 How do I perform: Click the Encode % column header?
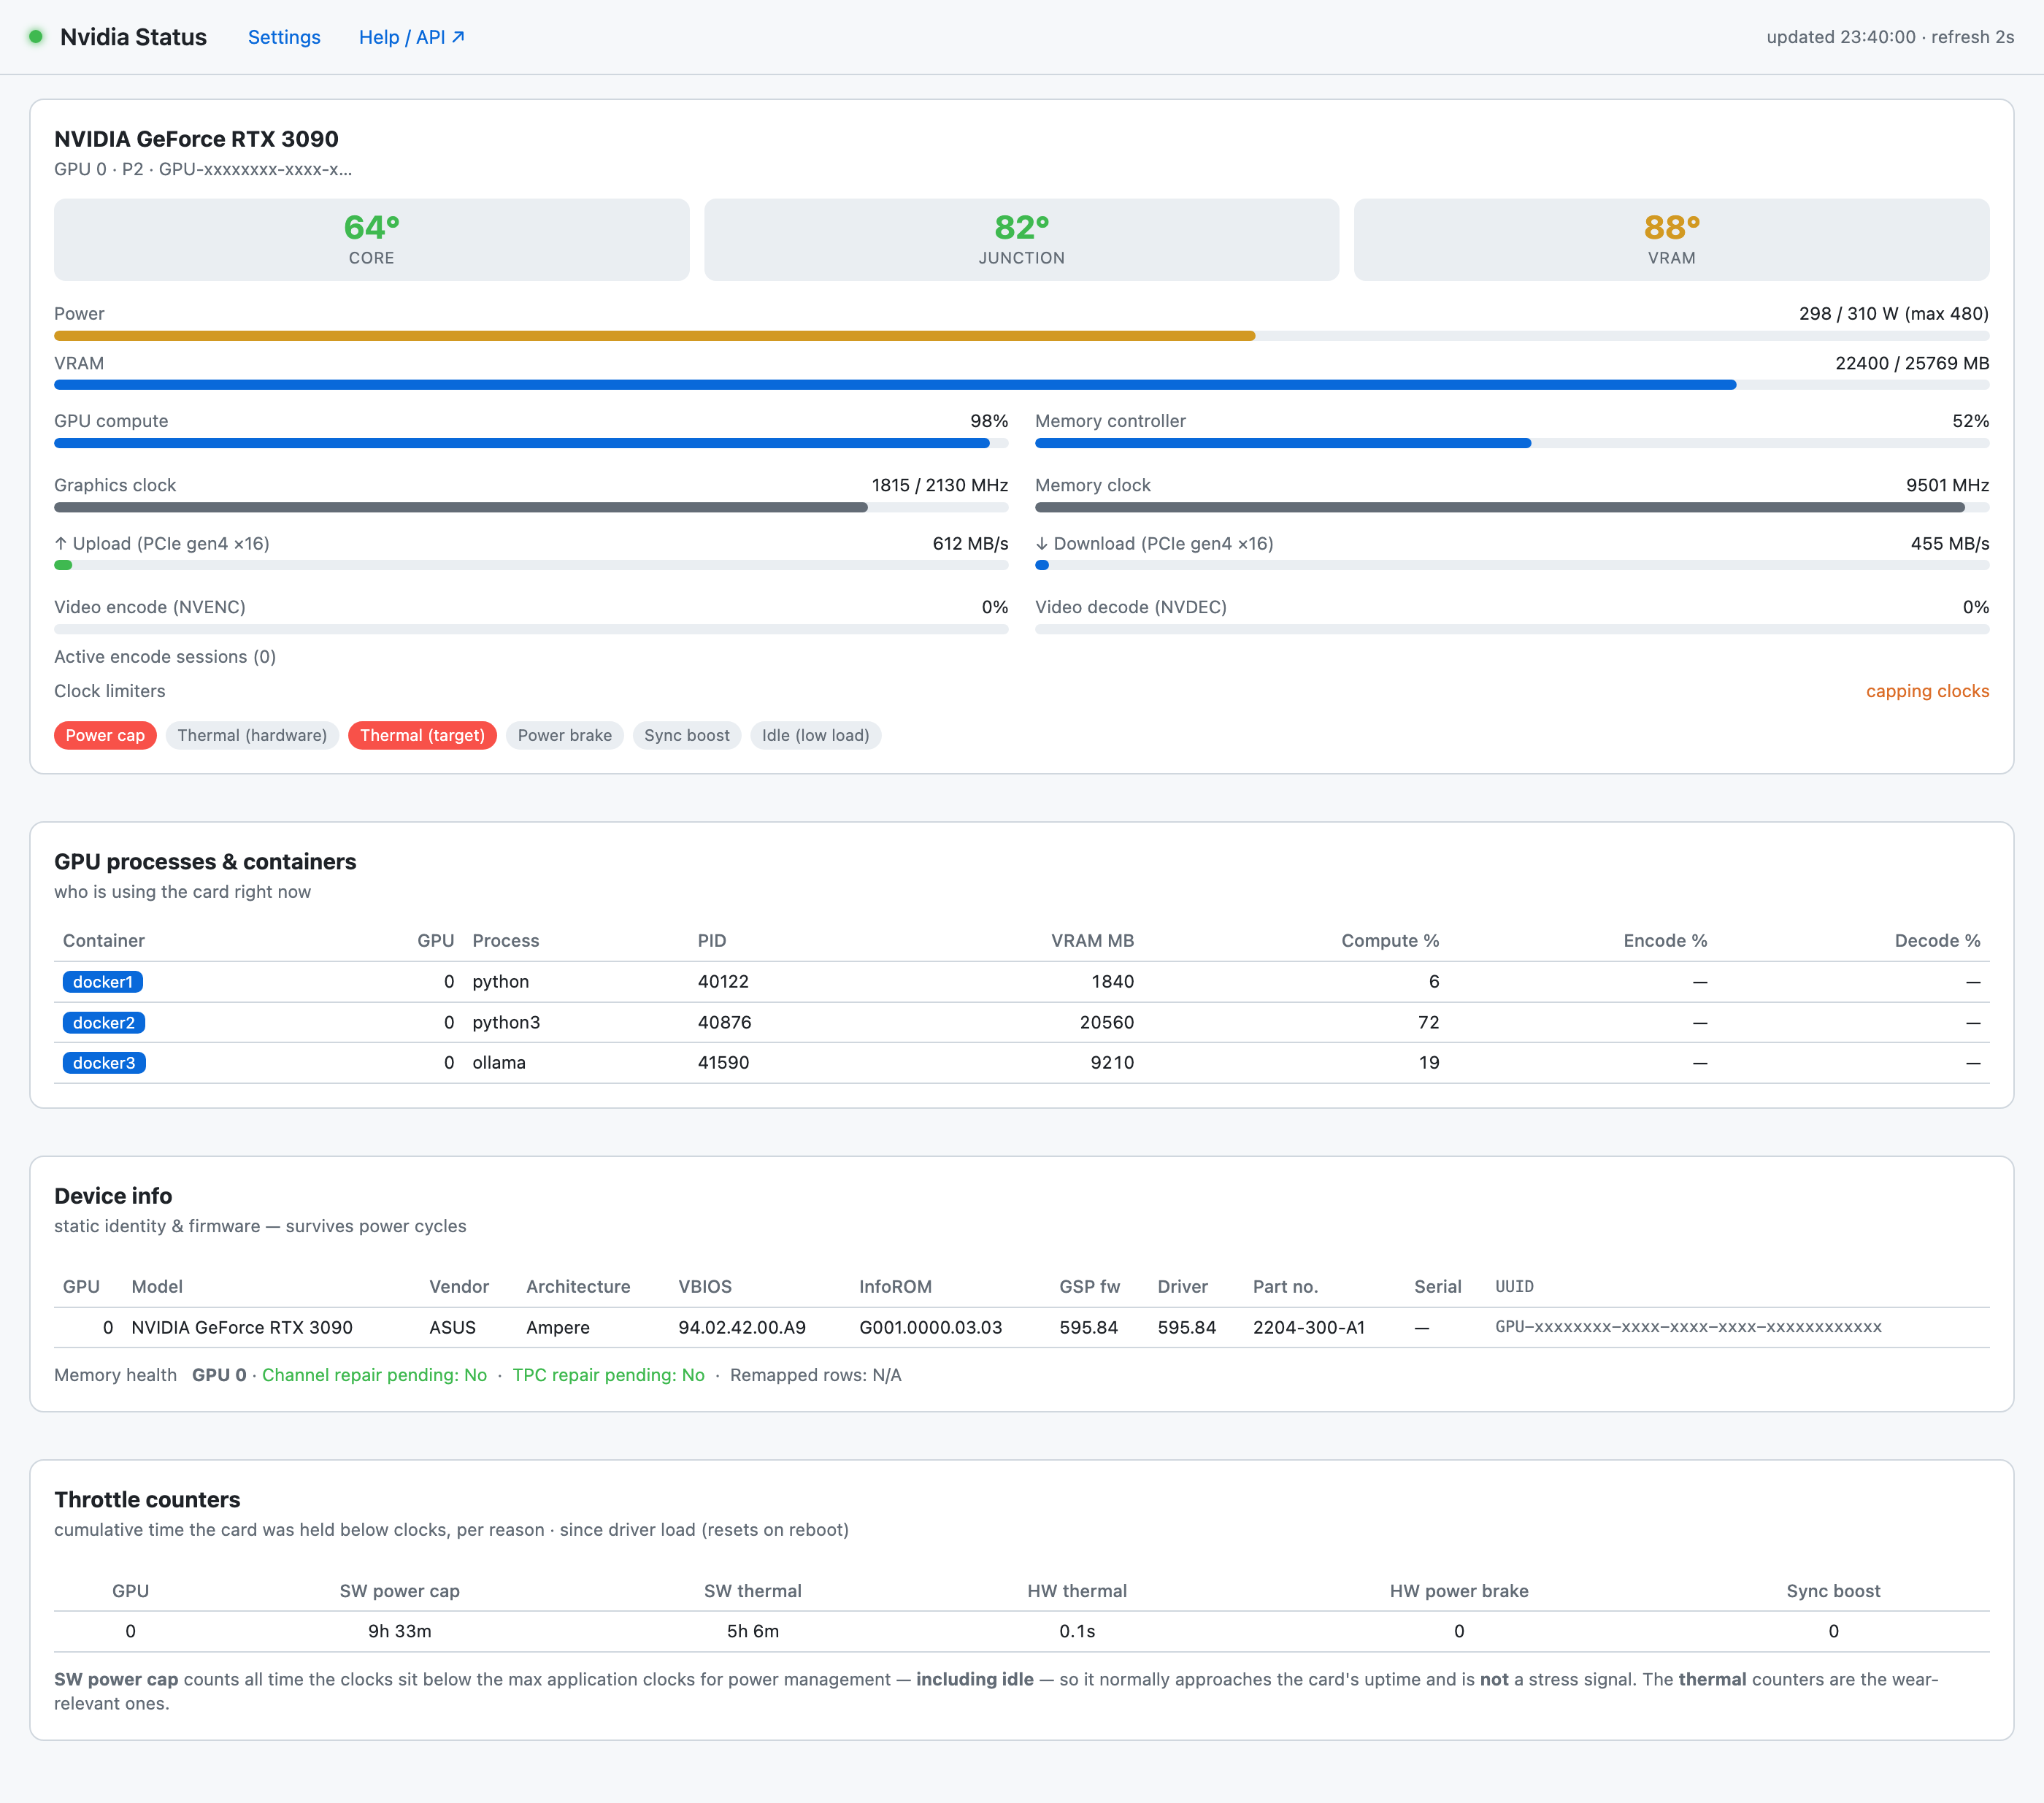(x=1665, y=941)
